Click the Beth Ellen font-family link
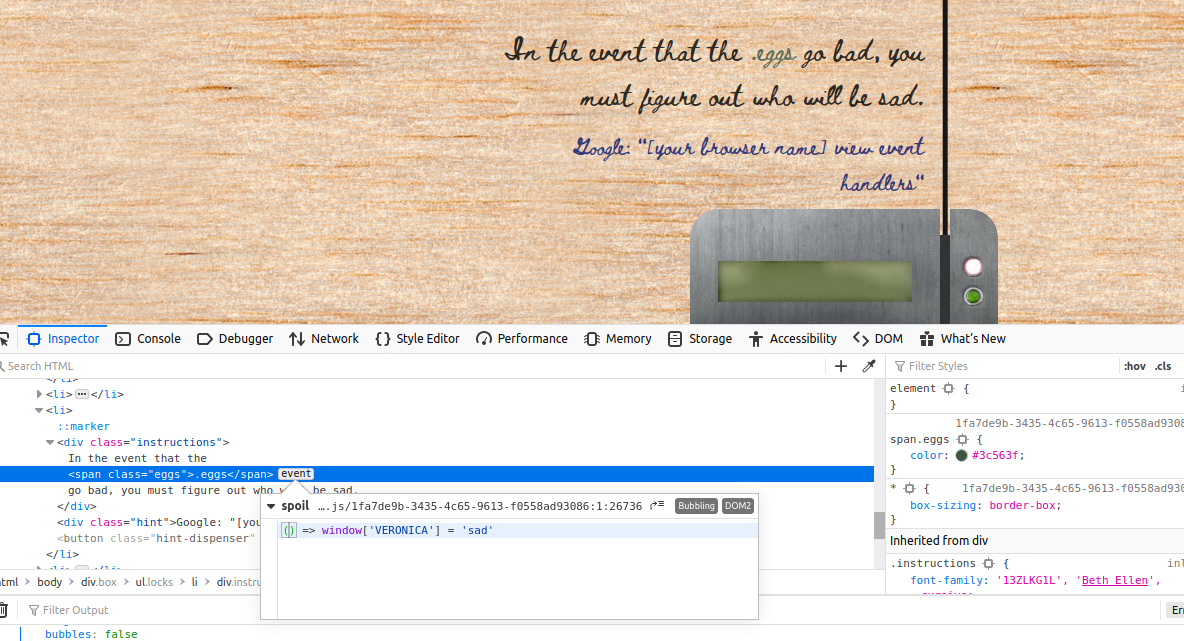Viewport: 1184px width, 641px height. 1115,581
